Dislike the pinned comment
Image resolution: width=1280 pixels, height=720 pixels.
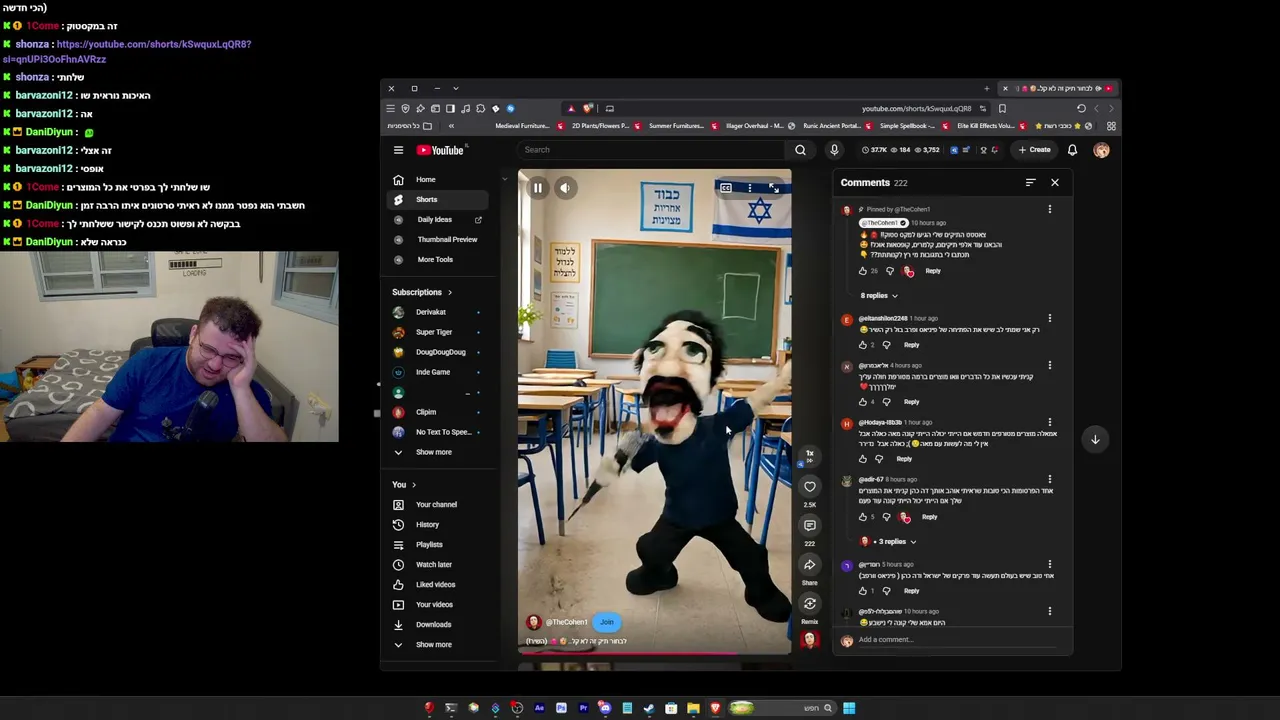coord(889,271)
